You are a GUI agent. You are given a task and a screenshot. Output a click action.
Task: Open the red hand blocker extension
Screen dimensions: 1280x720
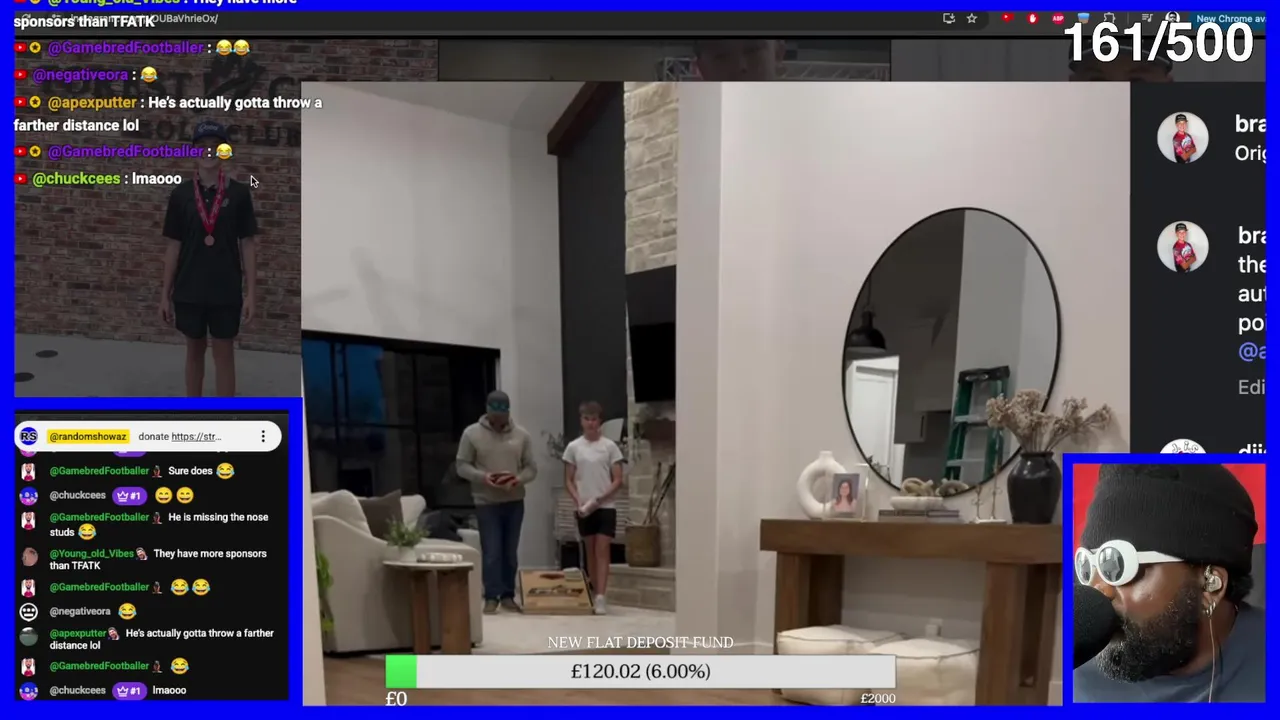point(1033,18)
